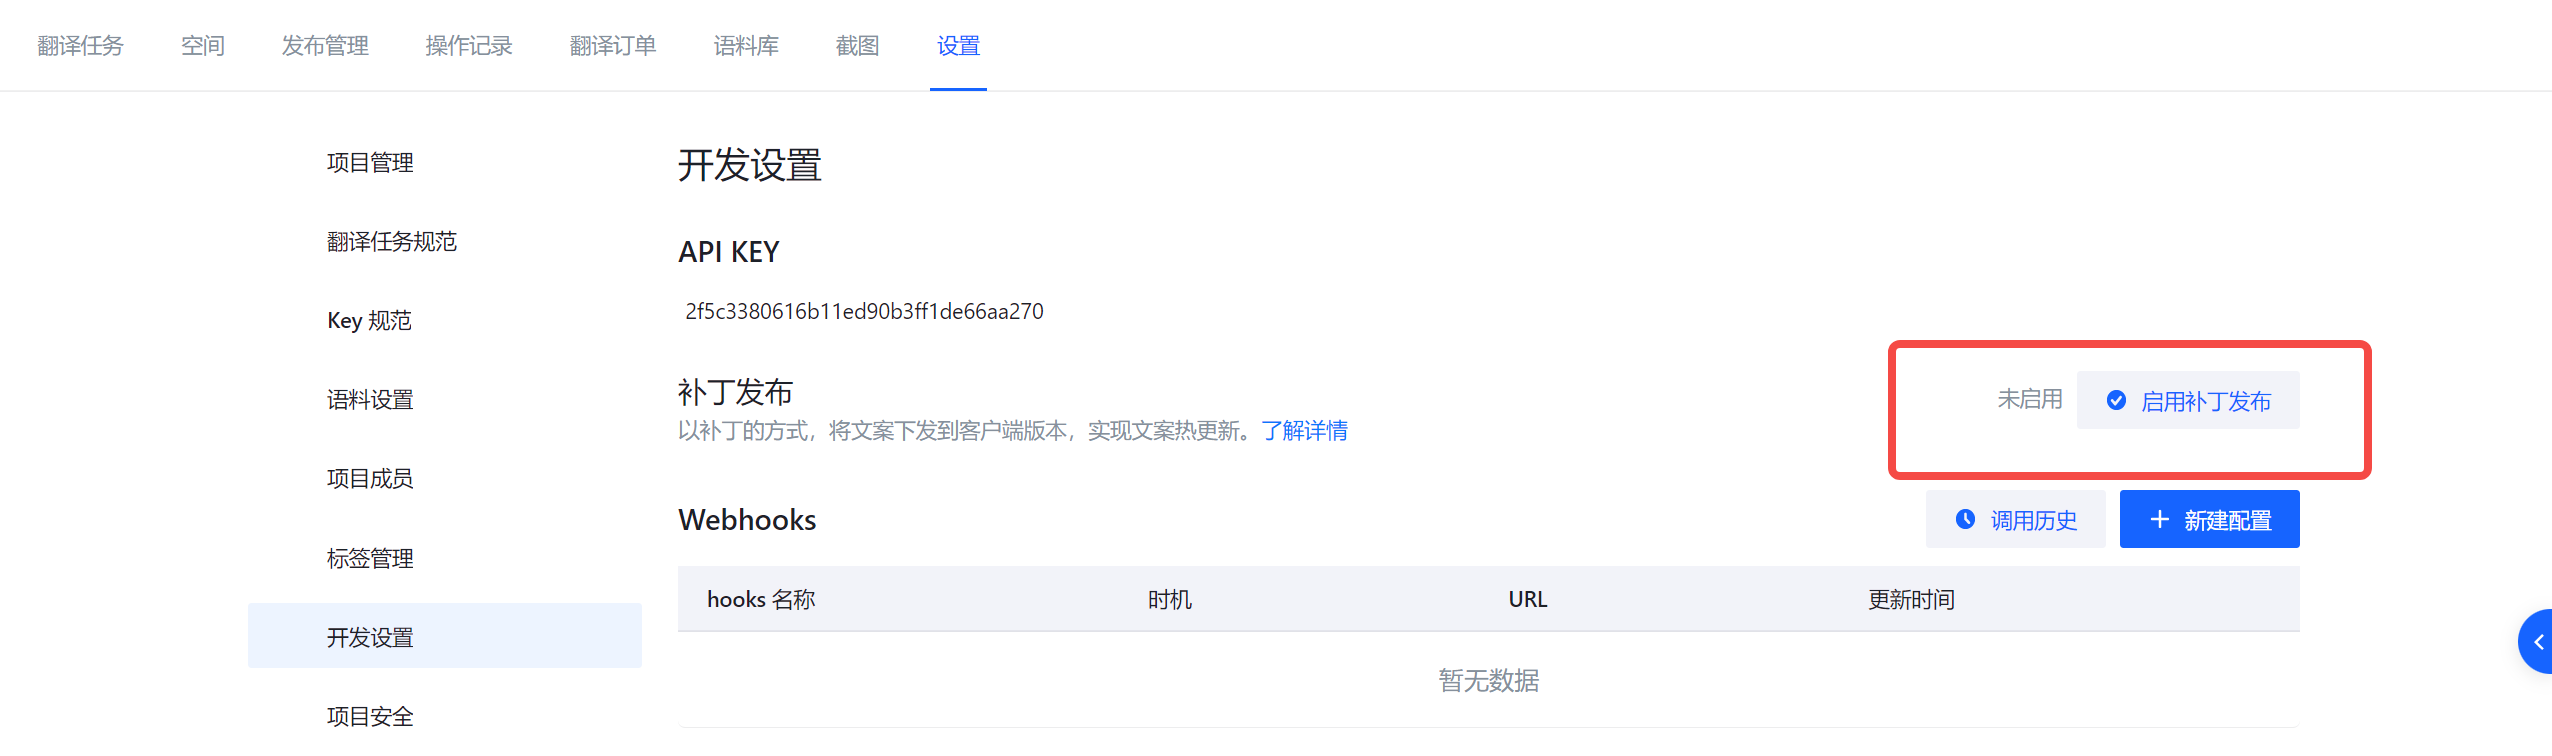Select 项目成员 in the sidebar
Screen dimensions: 2552x756
click(370, 479)
